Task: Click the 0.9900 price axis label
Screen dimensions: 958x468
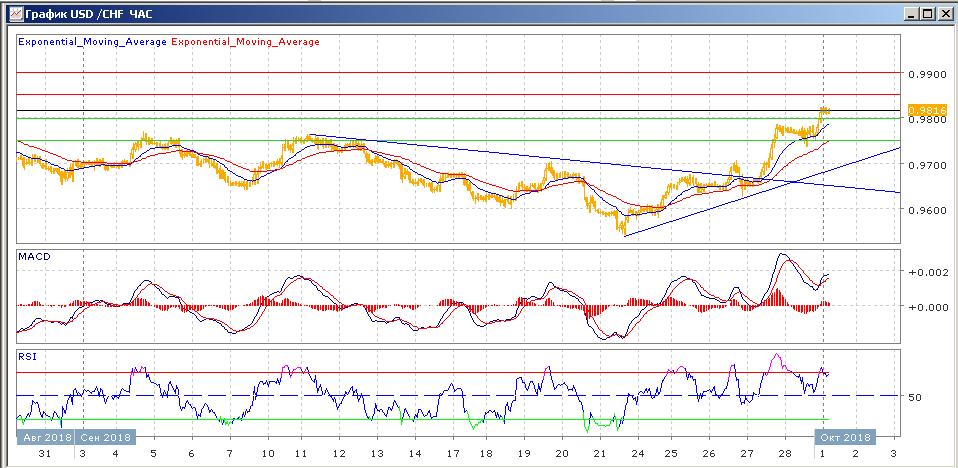Action: pos(925,74)
